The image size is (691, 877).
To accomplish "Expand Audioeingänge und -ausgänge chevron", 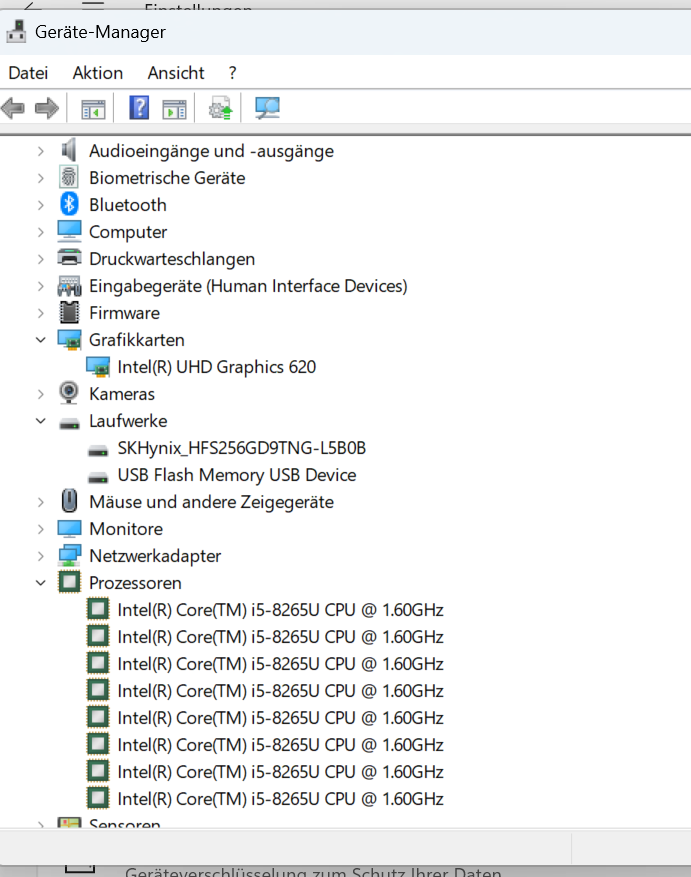I will 40,151.
